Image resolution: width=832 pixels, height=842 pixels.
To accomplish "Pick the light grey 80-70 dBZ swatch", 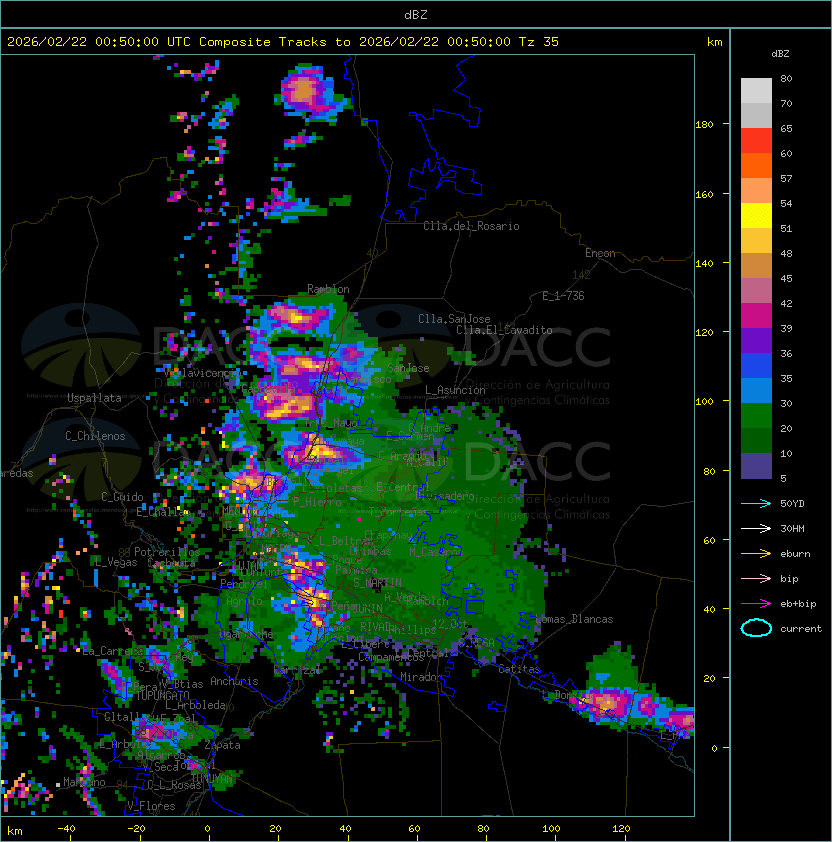I will [756, 90].
